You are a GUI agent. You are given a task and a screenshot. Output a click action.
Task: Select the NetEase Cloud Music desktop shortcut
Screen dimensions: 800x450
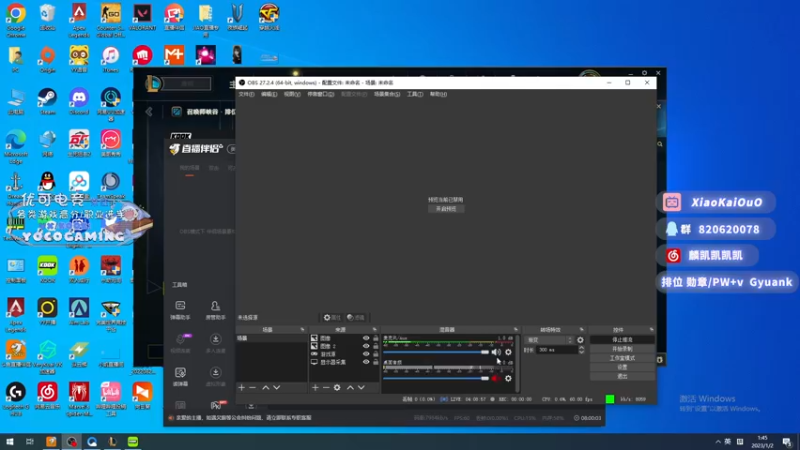(x=47, y=396)
